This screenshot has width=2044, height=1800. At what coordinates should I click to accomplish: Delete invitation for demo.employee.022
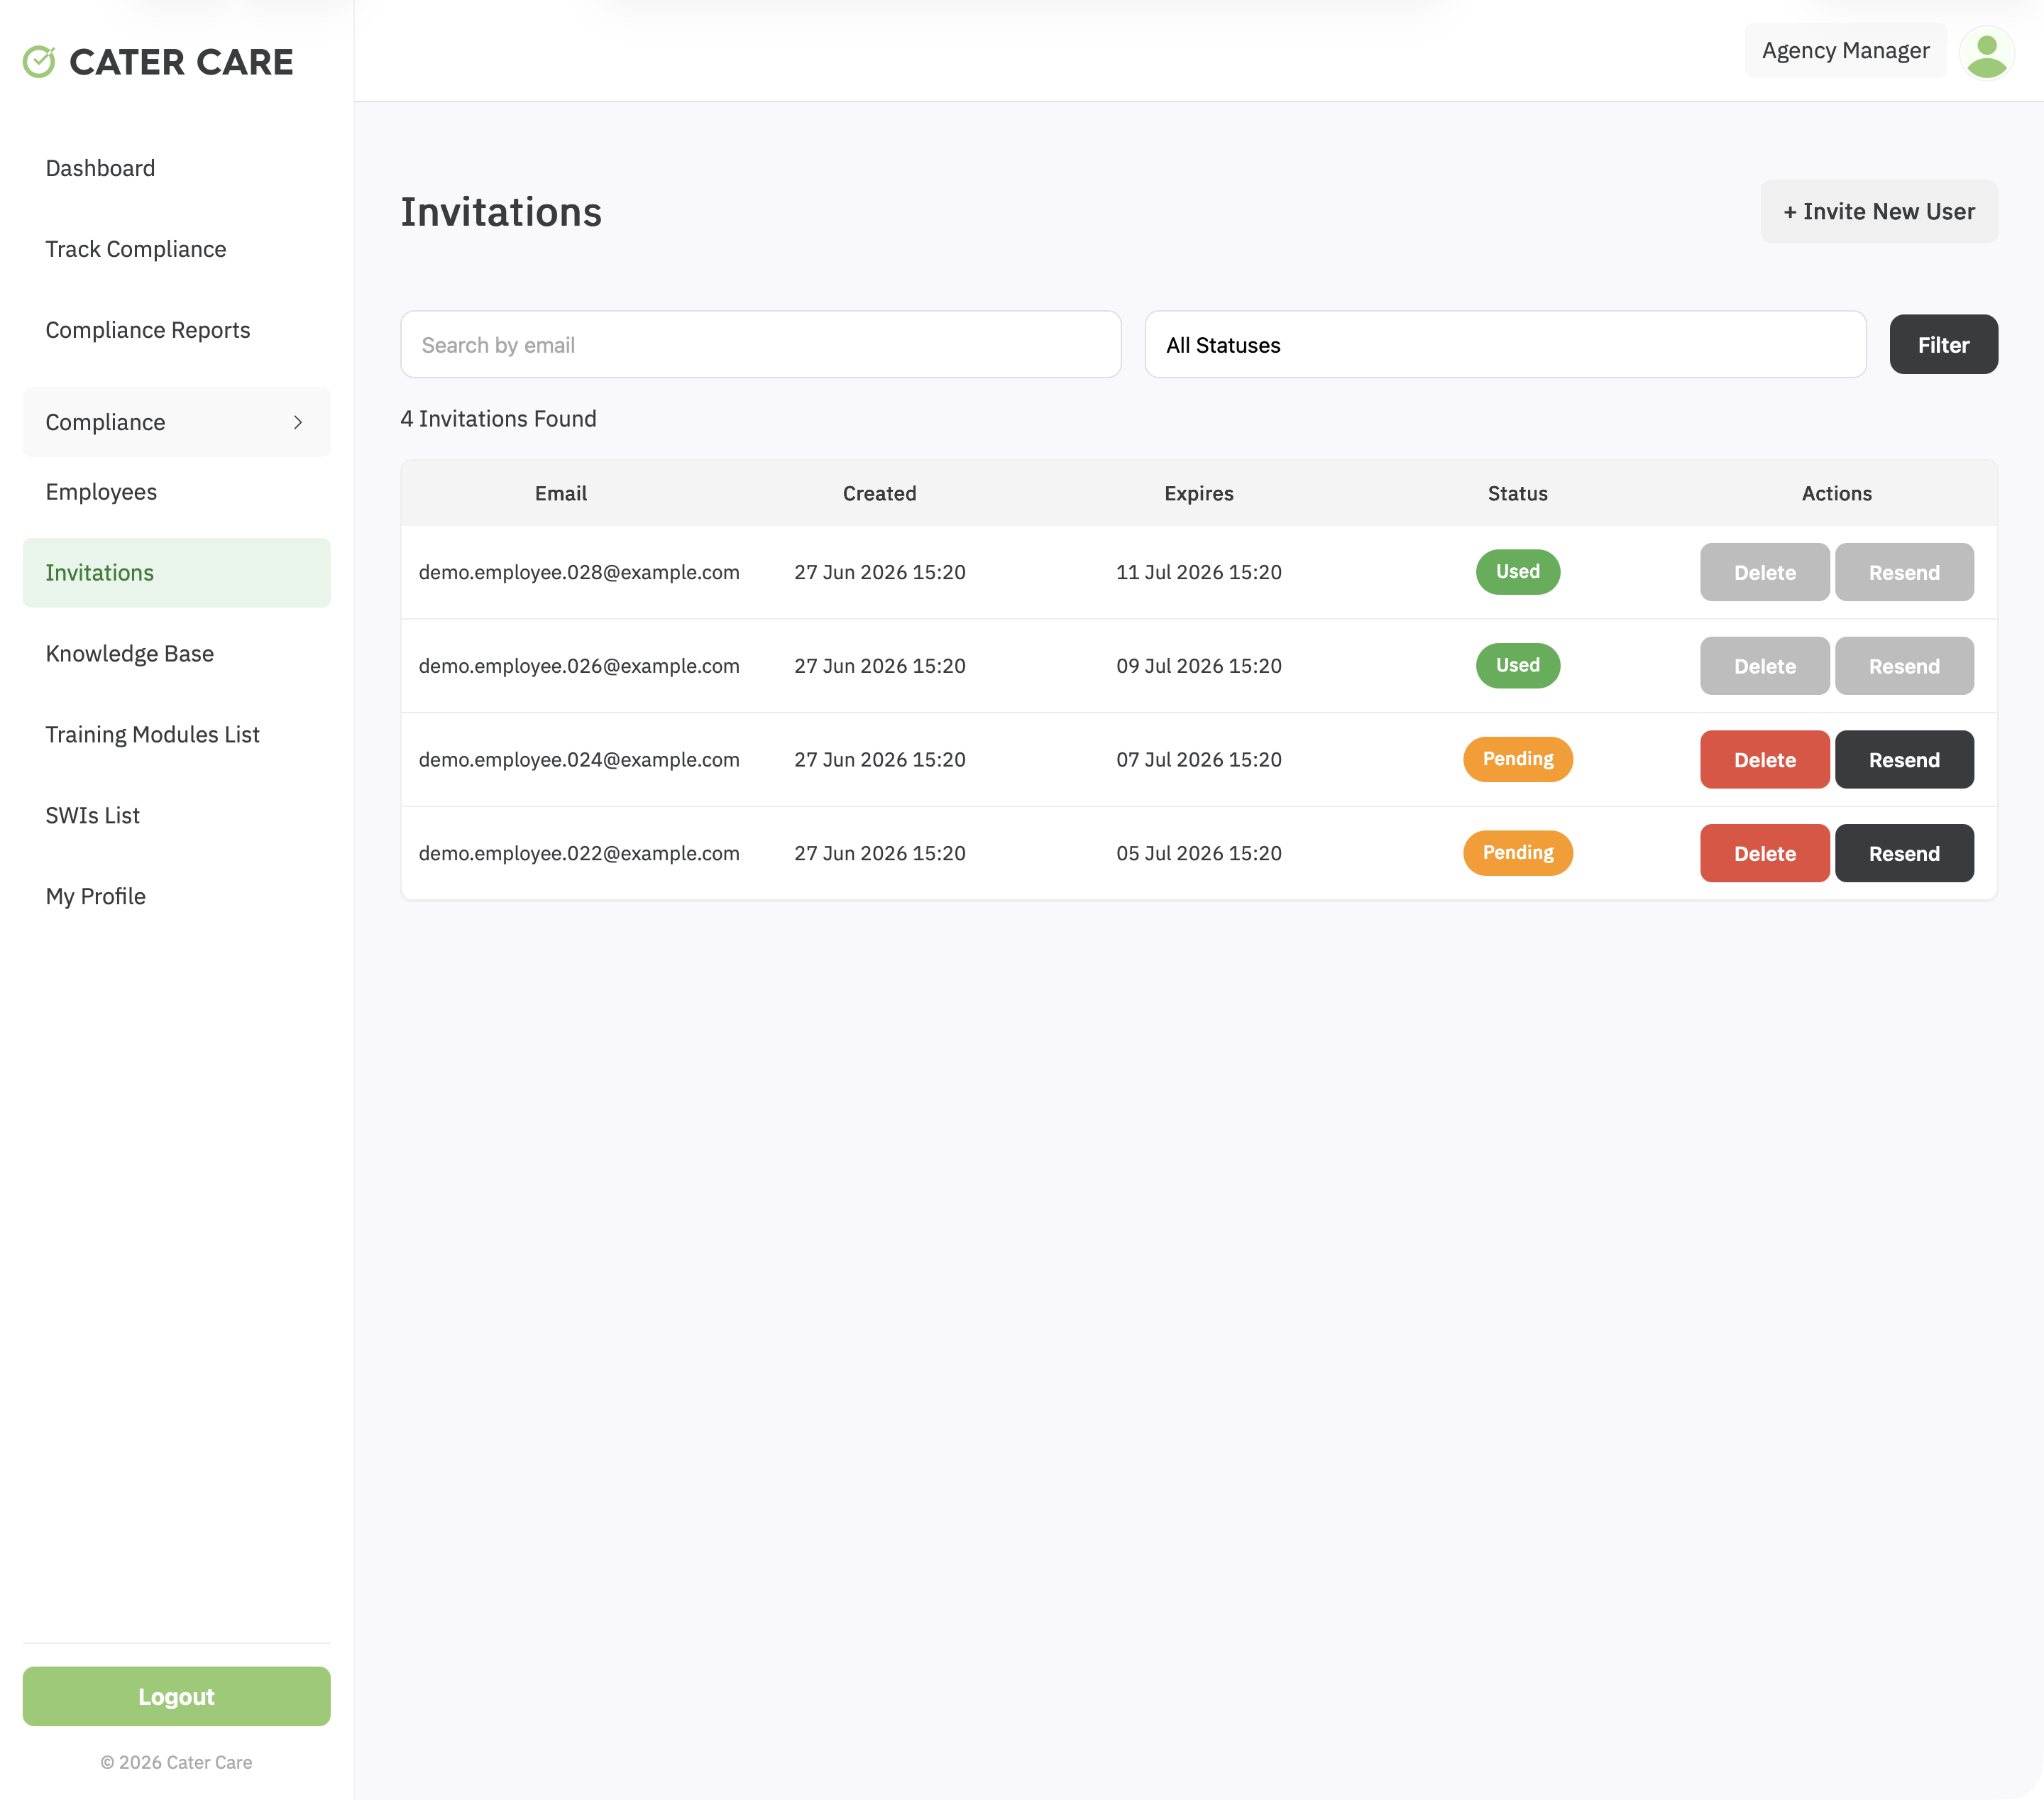coord(1764,854)
